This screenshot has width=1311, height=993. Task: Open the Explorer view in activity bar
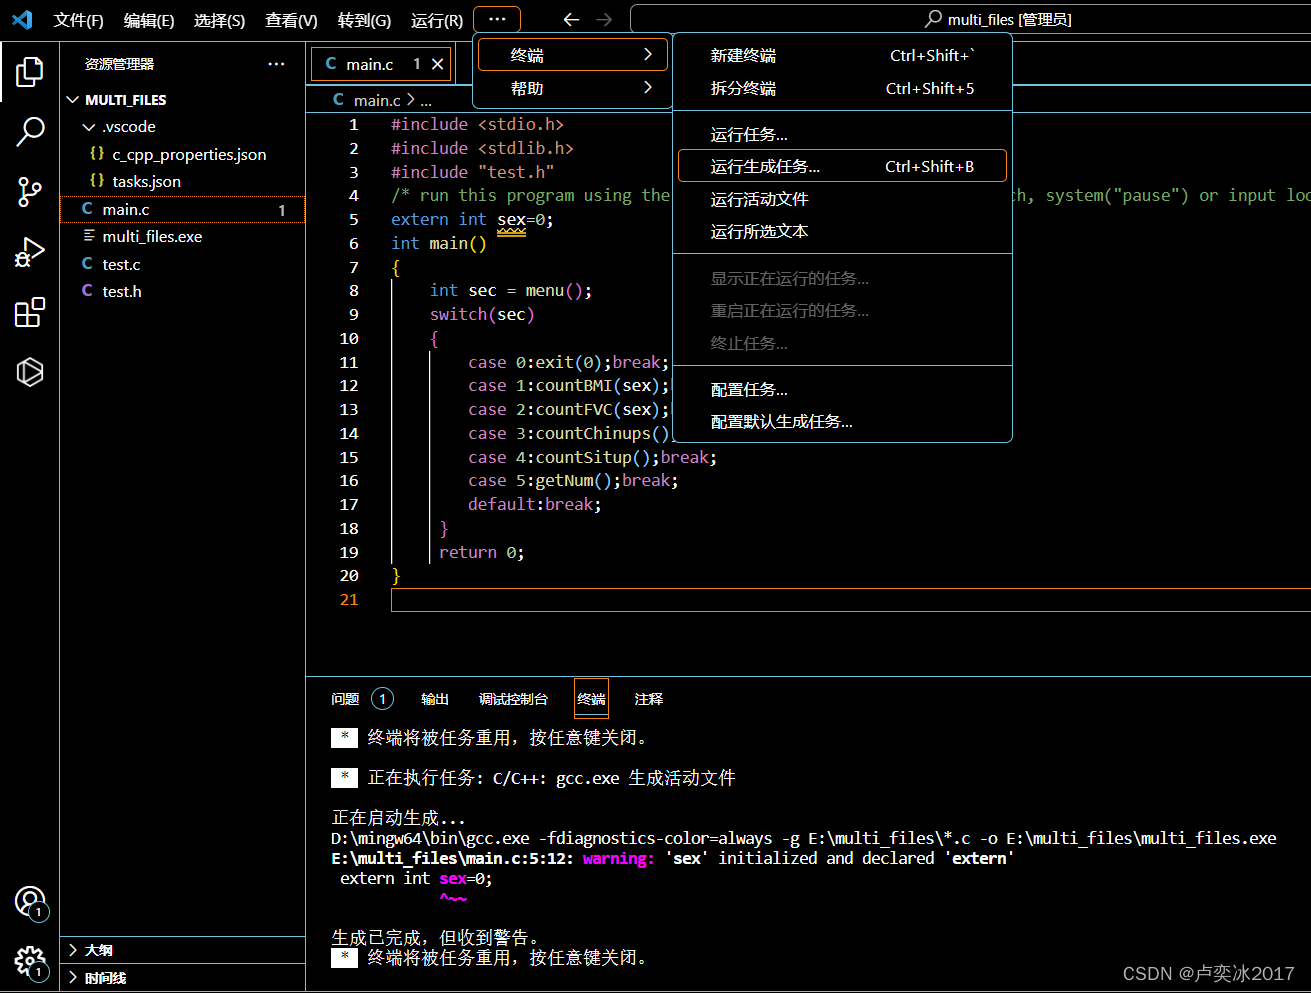(x=30, y=72)
